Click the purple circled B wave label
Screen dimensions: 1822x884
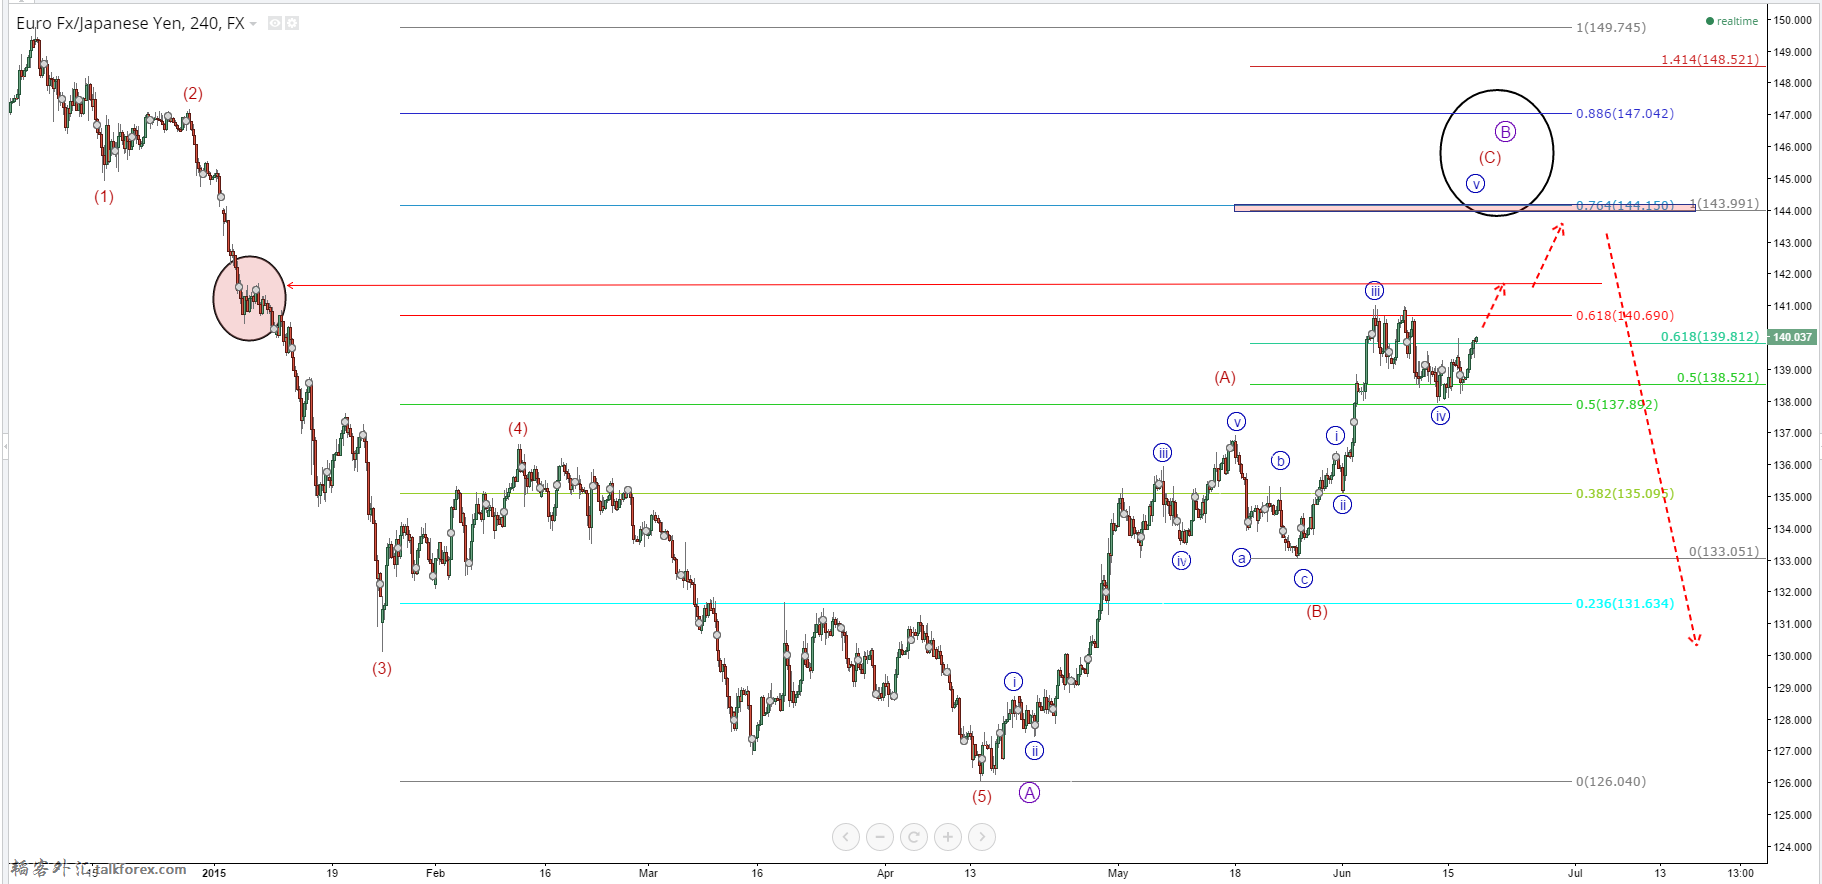coord(1505,132)
